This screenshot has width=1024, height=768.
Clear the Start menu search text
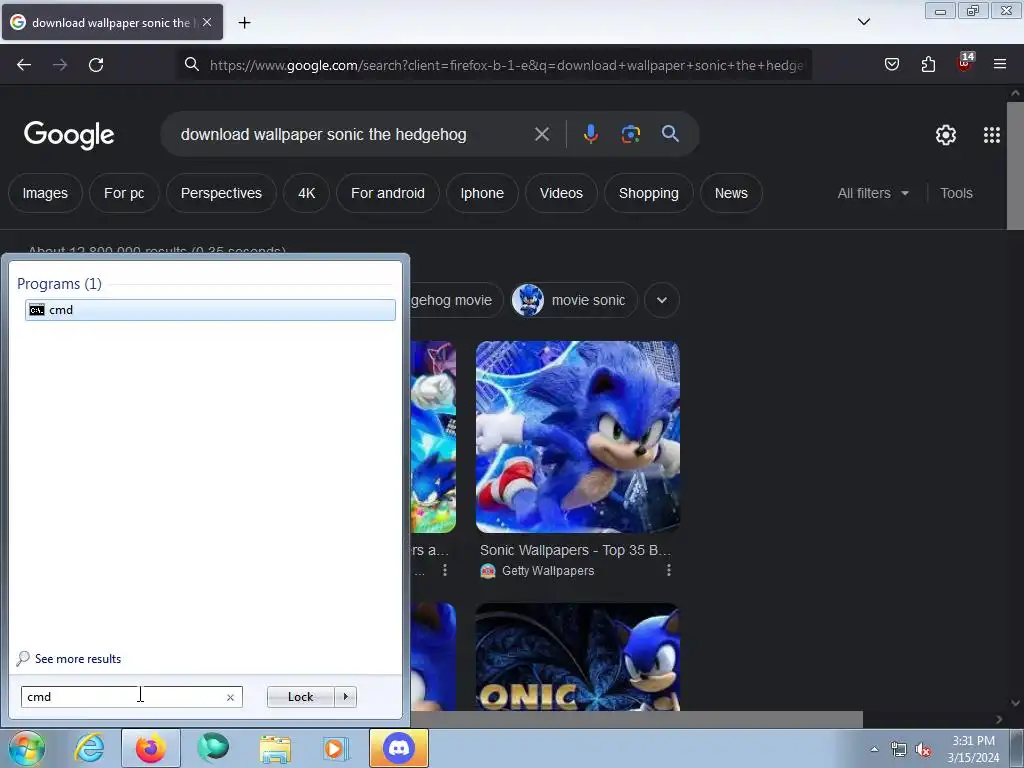230,697
